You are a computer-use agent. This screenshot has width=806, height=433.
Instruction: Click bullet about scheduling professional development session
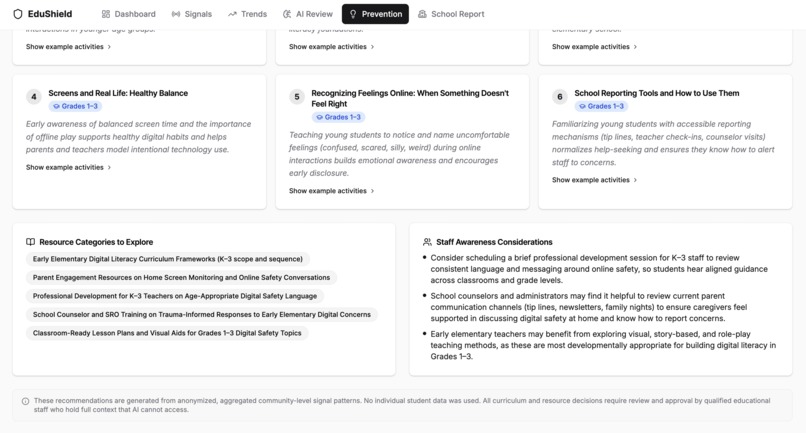click(599, 269)
